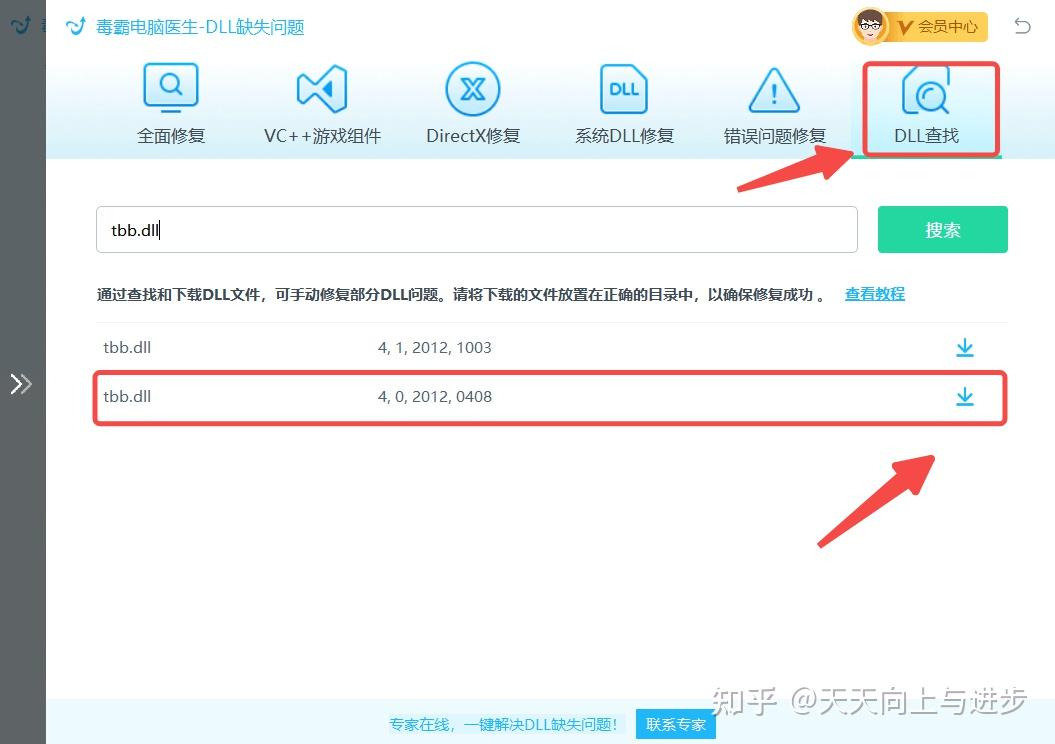Open the 系统DLL修复 tool
Viewport: 1055px width, 744px height.
(623, 88)
